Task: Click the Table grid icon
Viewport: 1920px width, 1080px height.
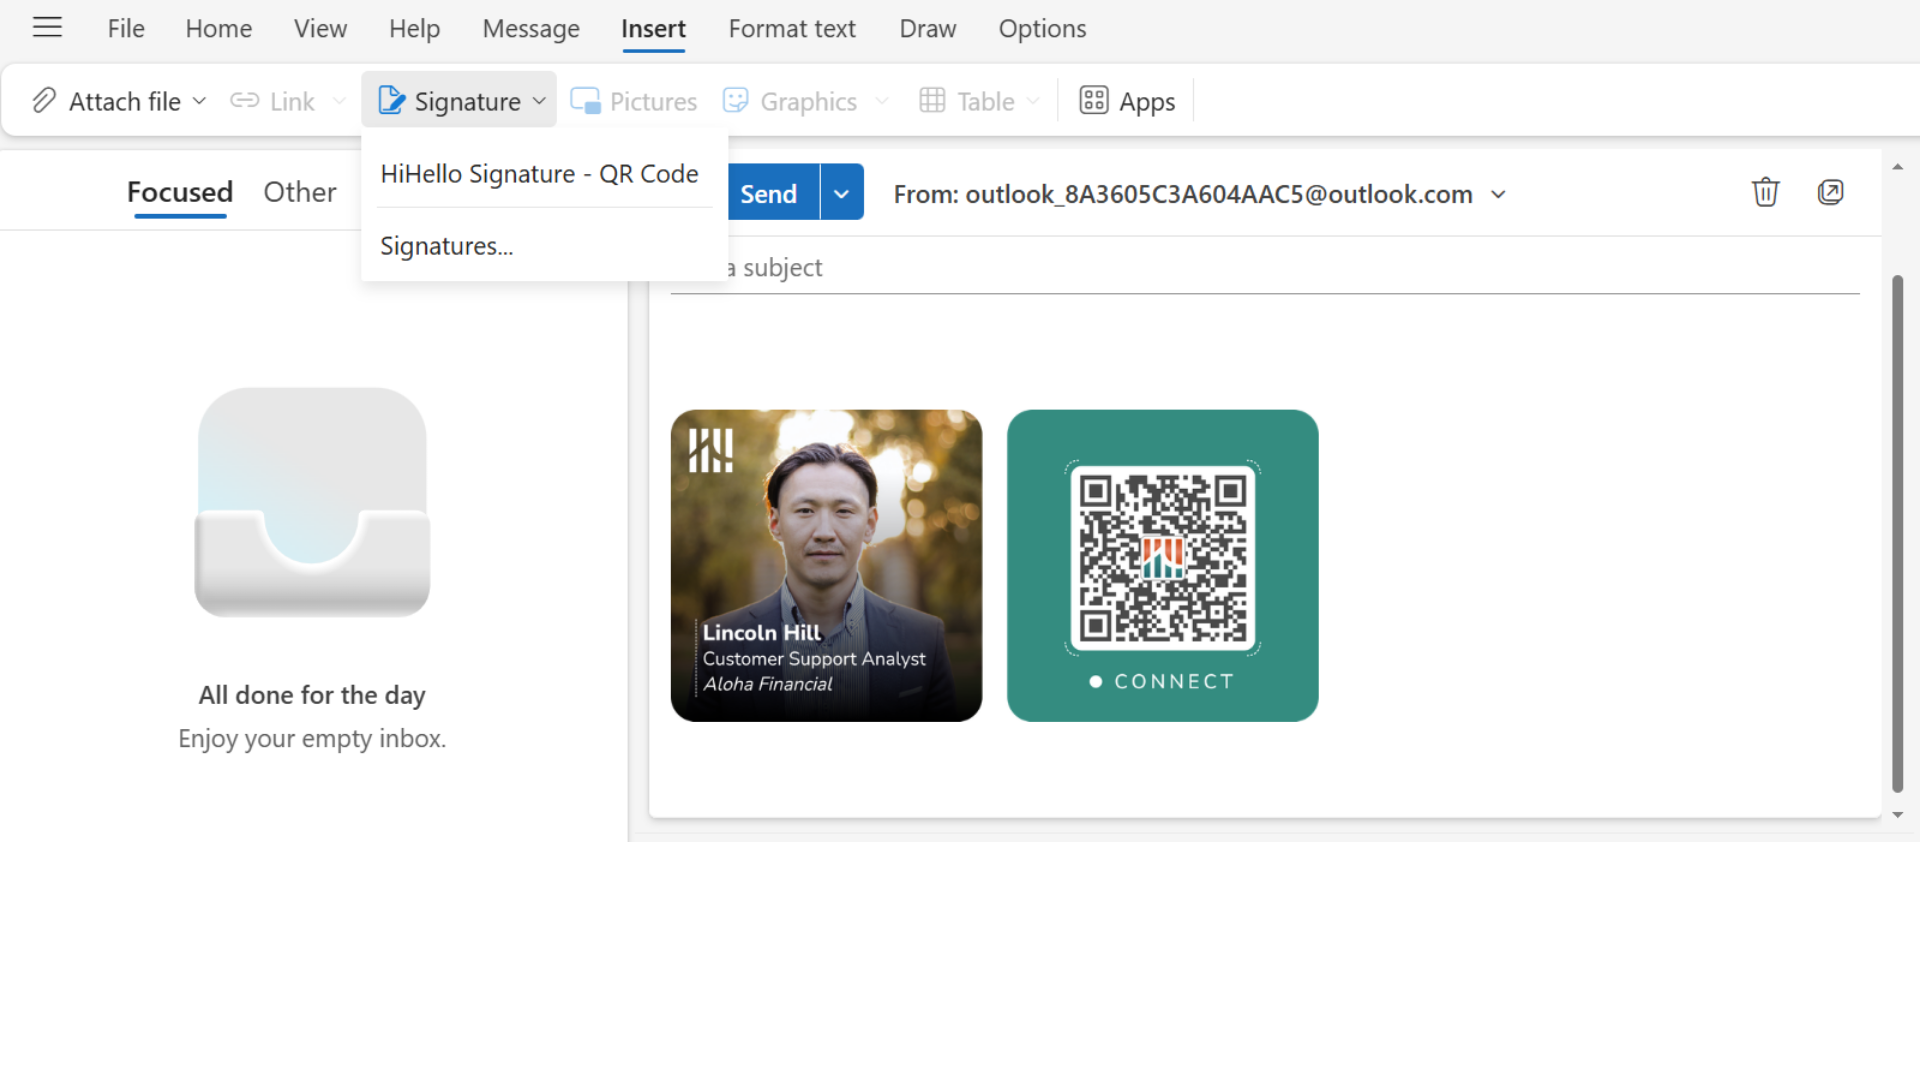Action: point(932,101)
